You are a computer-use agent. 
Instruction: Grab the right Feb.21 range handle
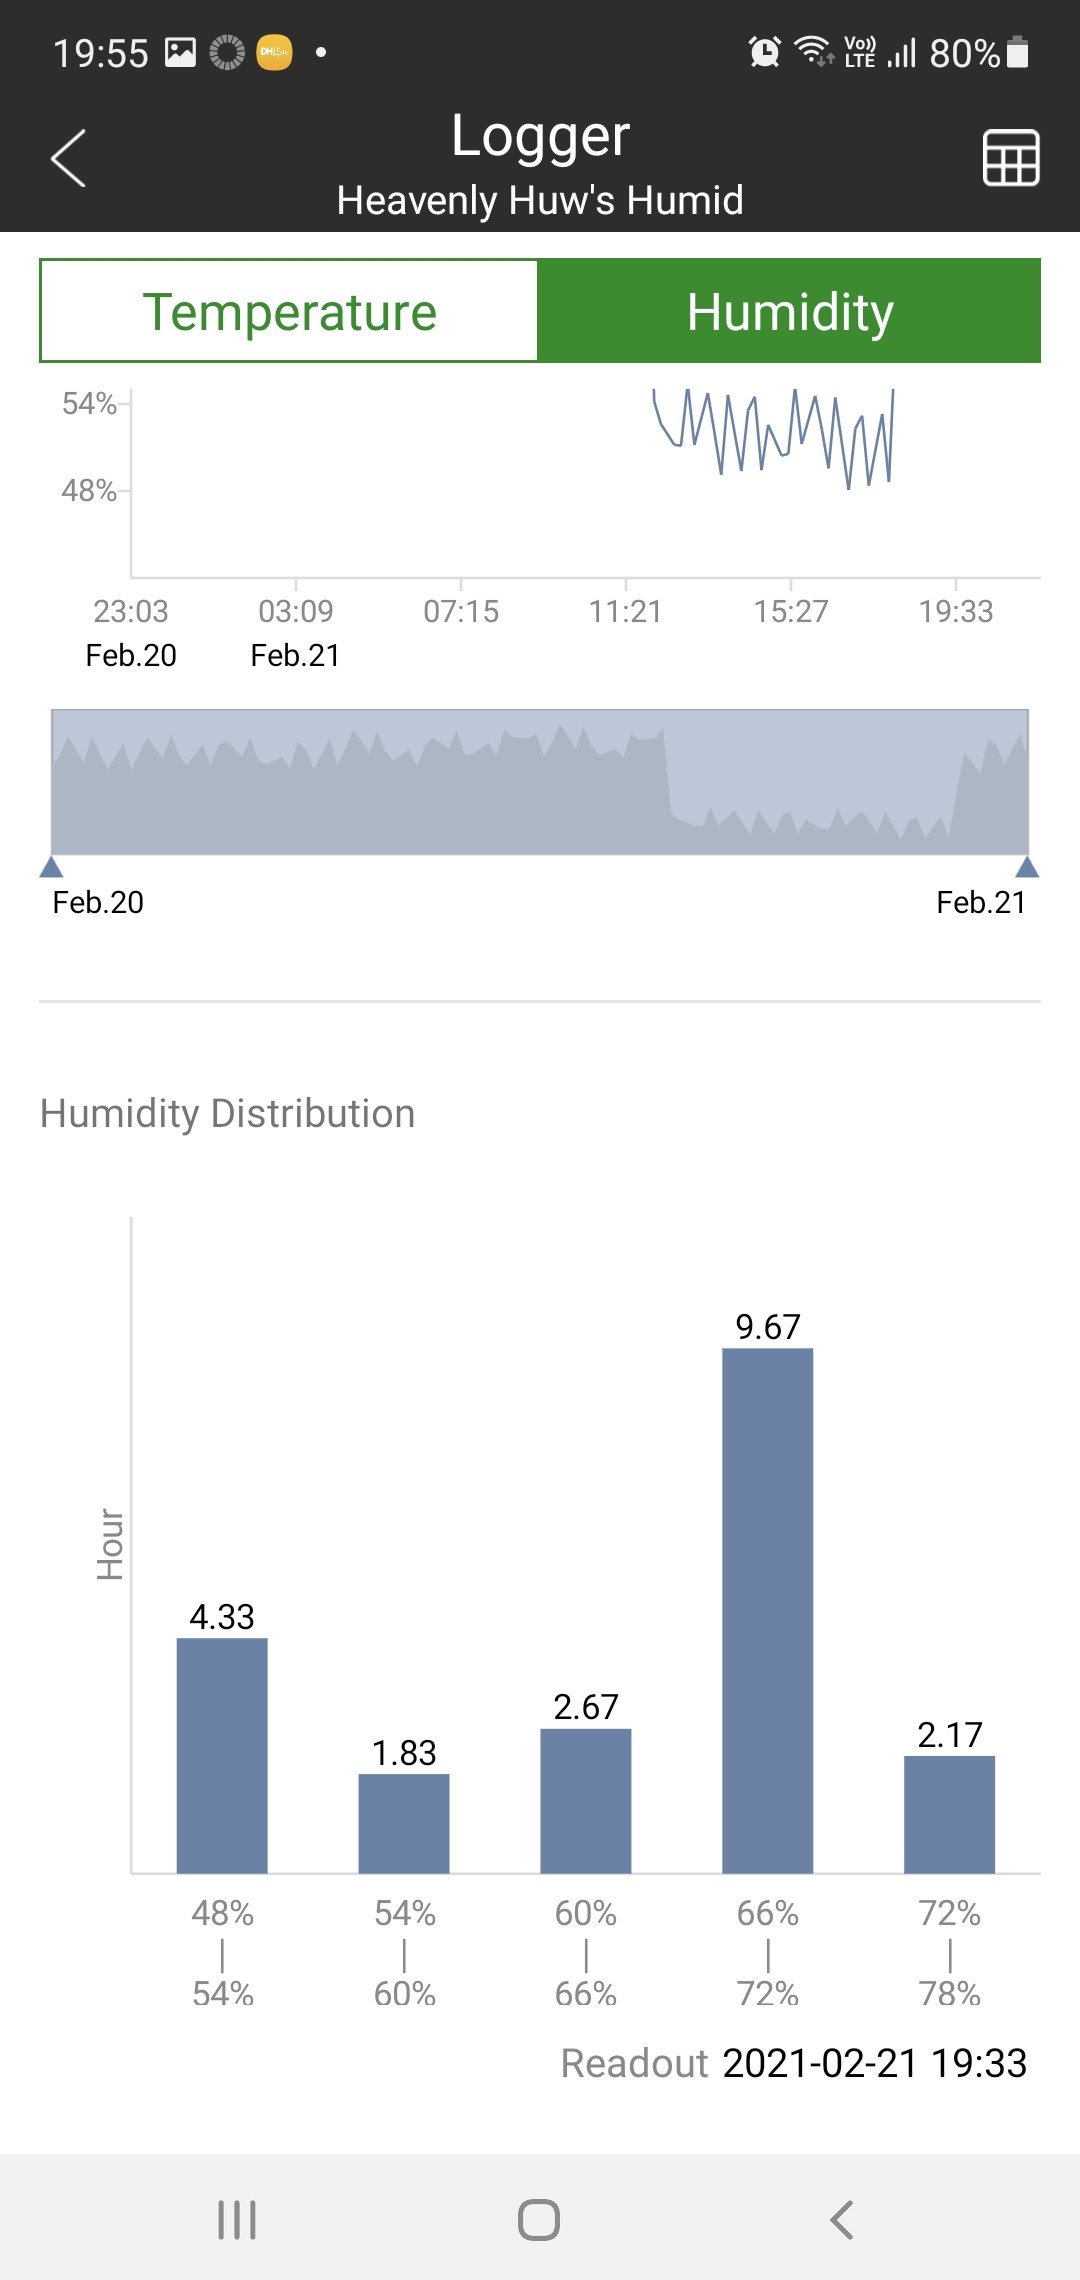(1027, 866)
